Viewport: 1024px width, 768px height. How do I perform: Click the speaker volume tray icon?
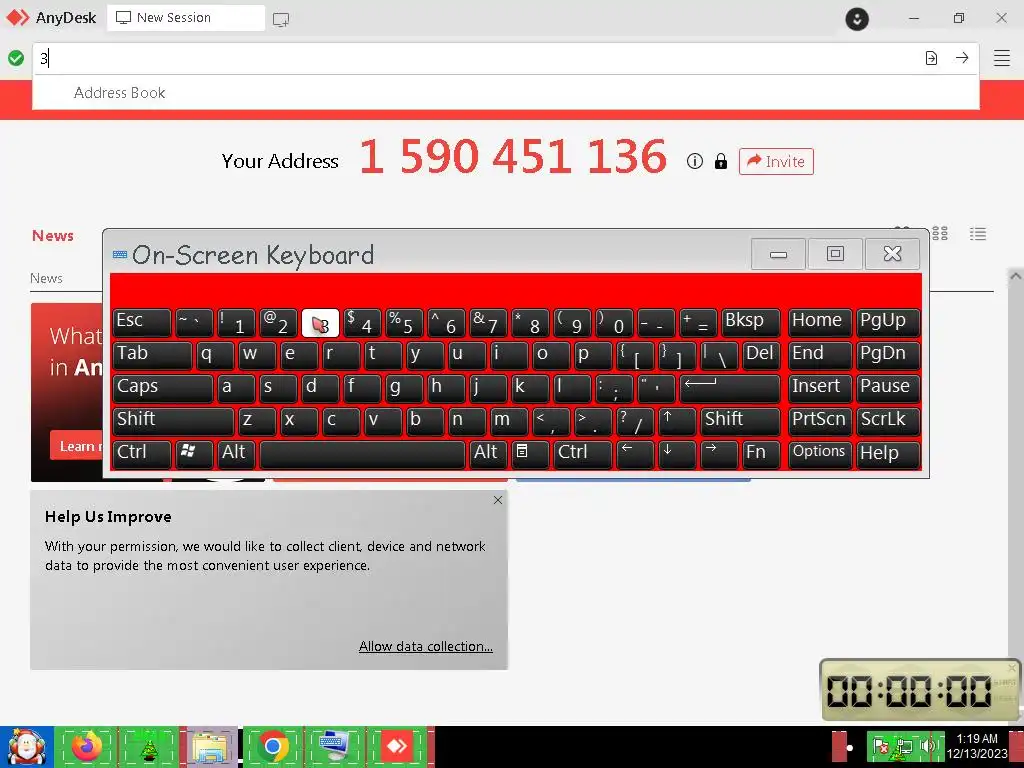[x=927, y=746]
